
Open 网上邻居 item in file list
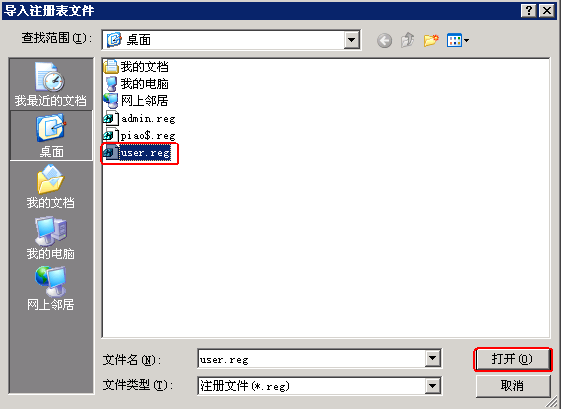pos(136,101)
